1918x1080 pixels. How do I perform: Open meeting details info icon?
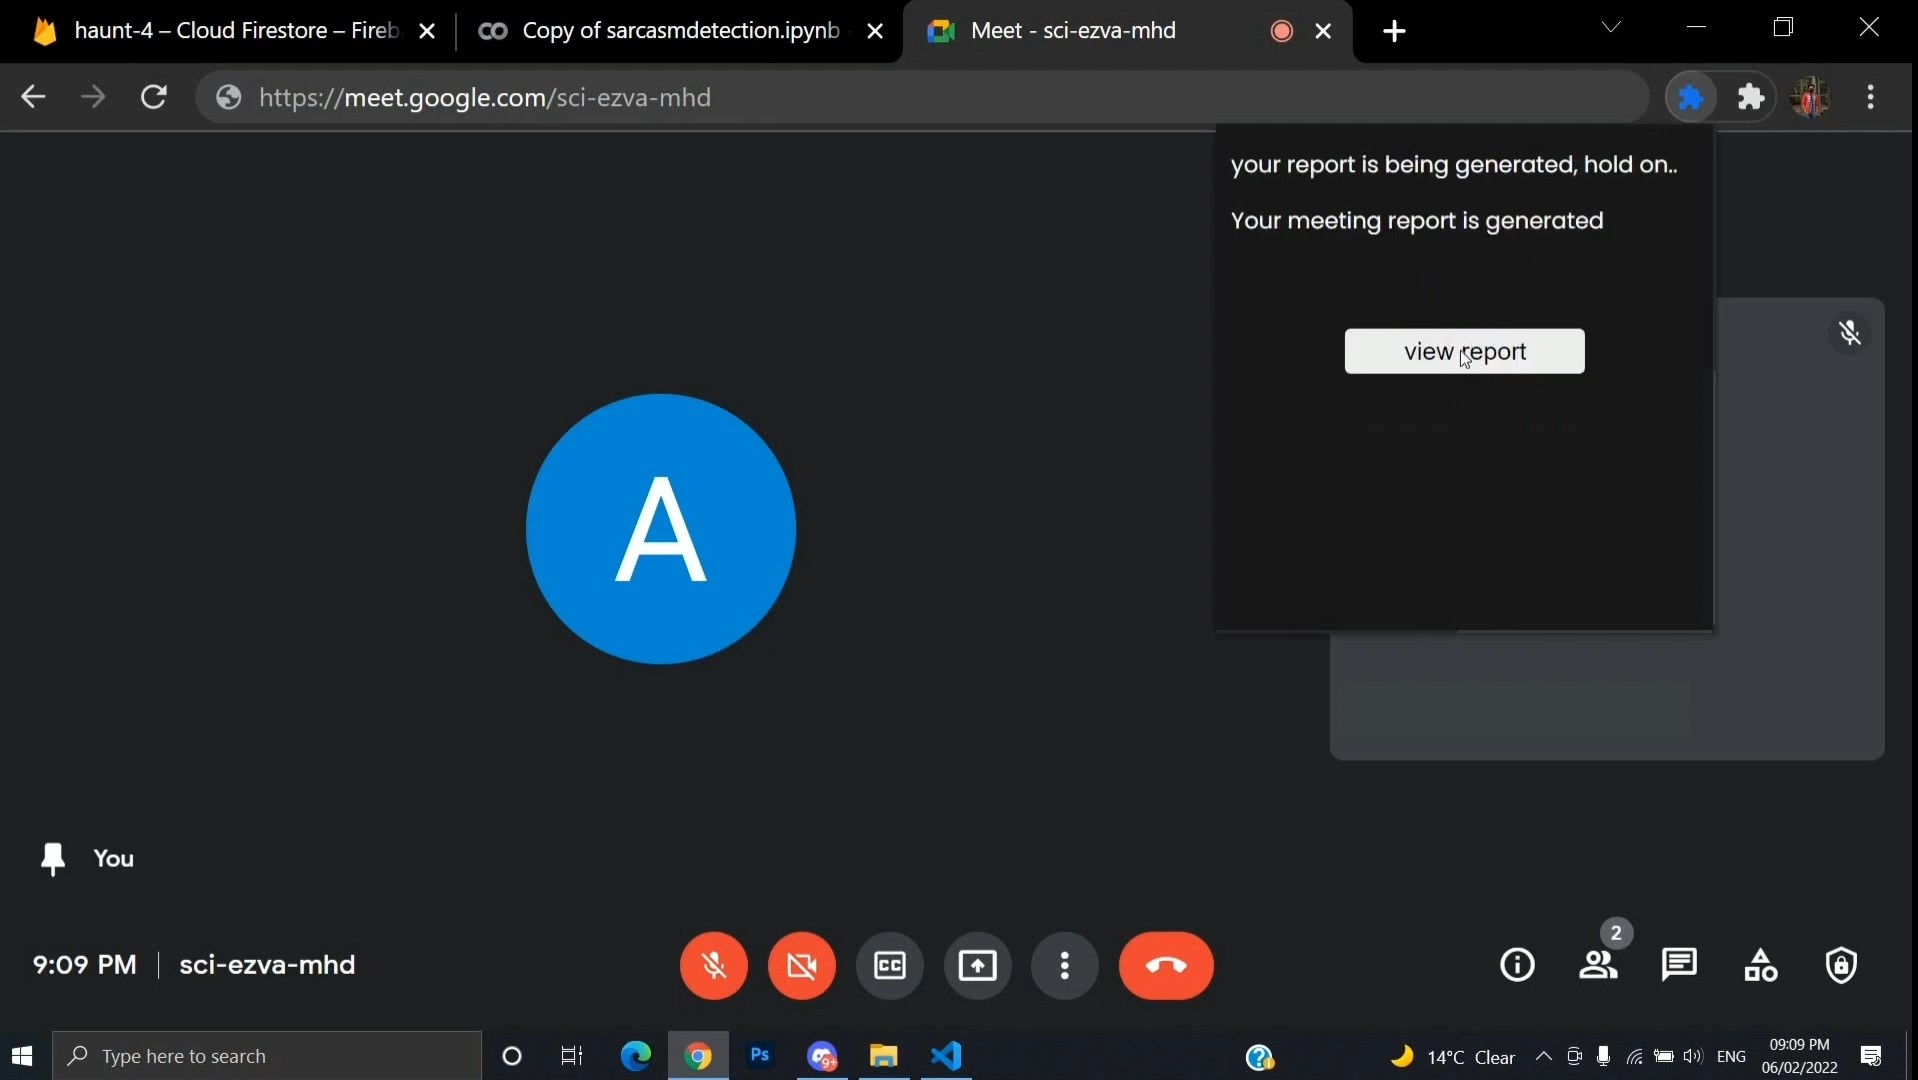coord(1518,965)
